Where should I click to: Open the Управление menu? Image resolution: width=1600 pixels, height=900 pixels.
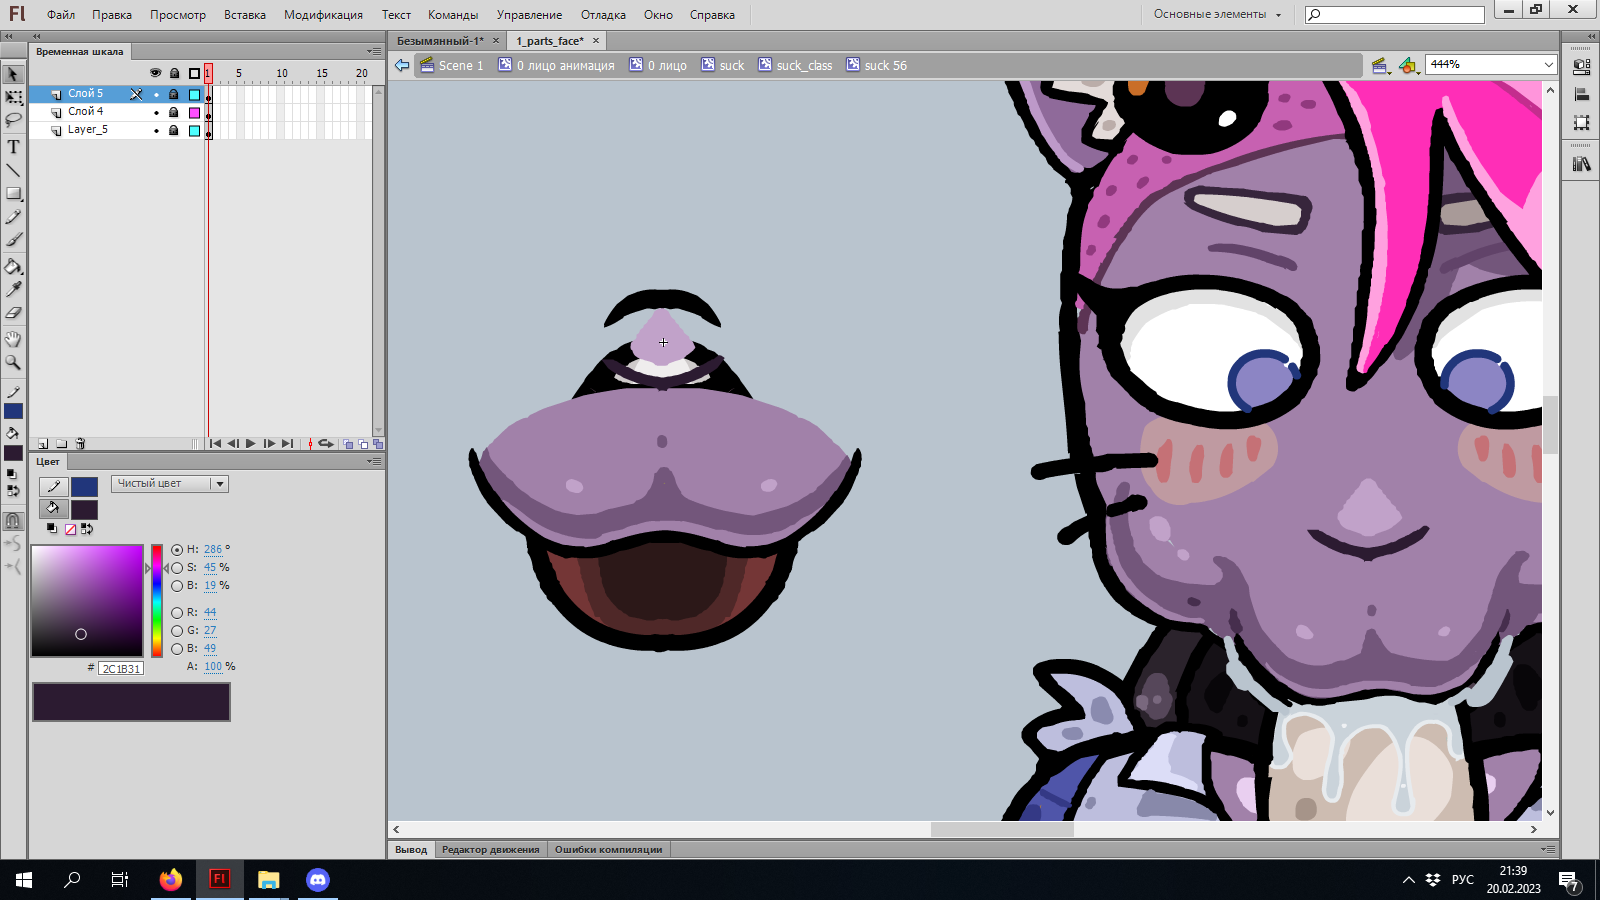pos(529,15)
